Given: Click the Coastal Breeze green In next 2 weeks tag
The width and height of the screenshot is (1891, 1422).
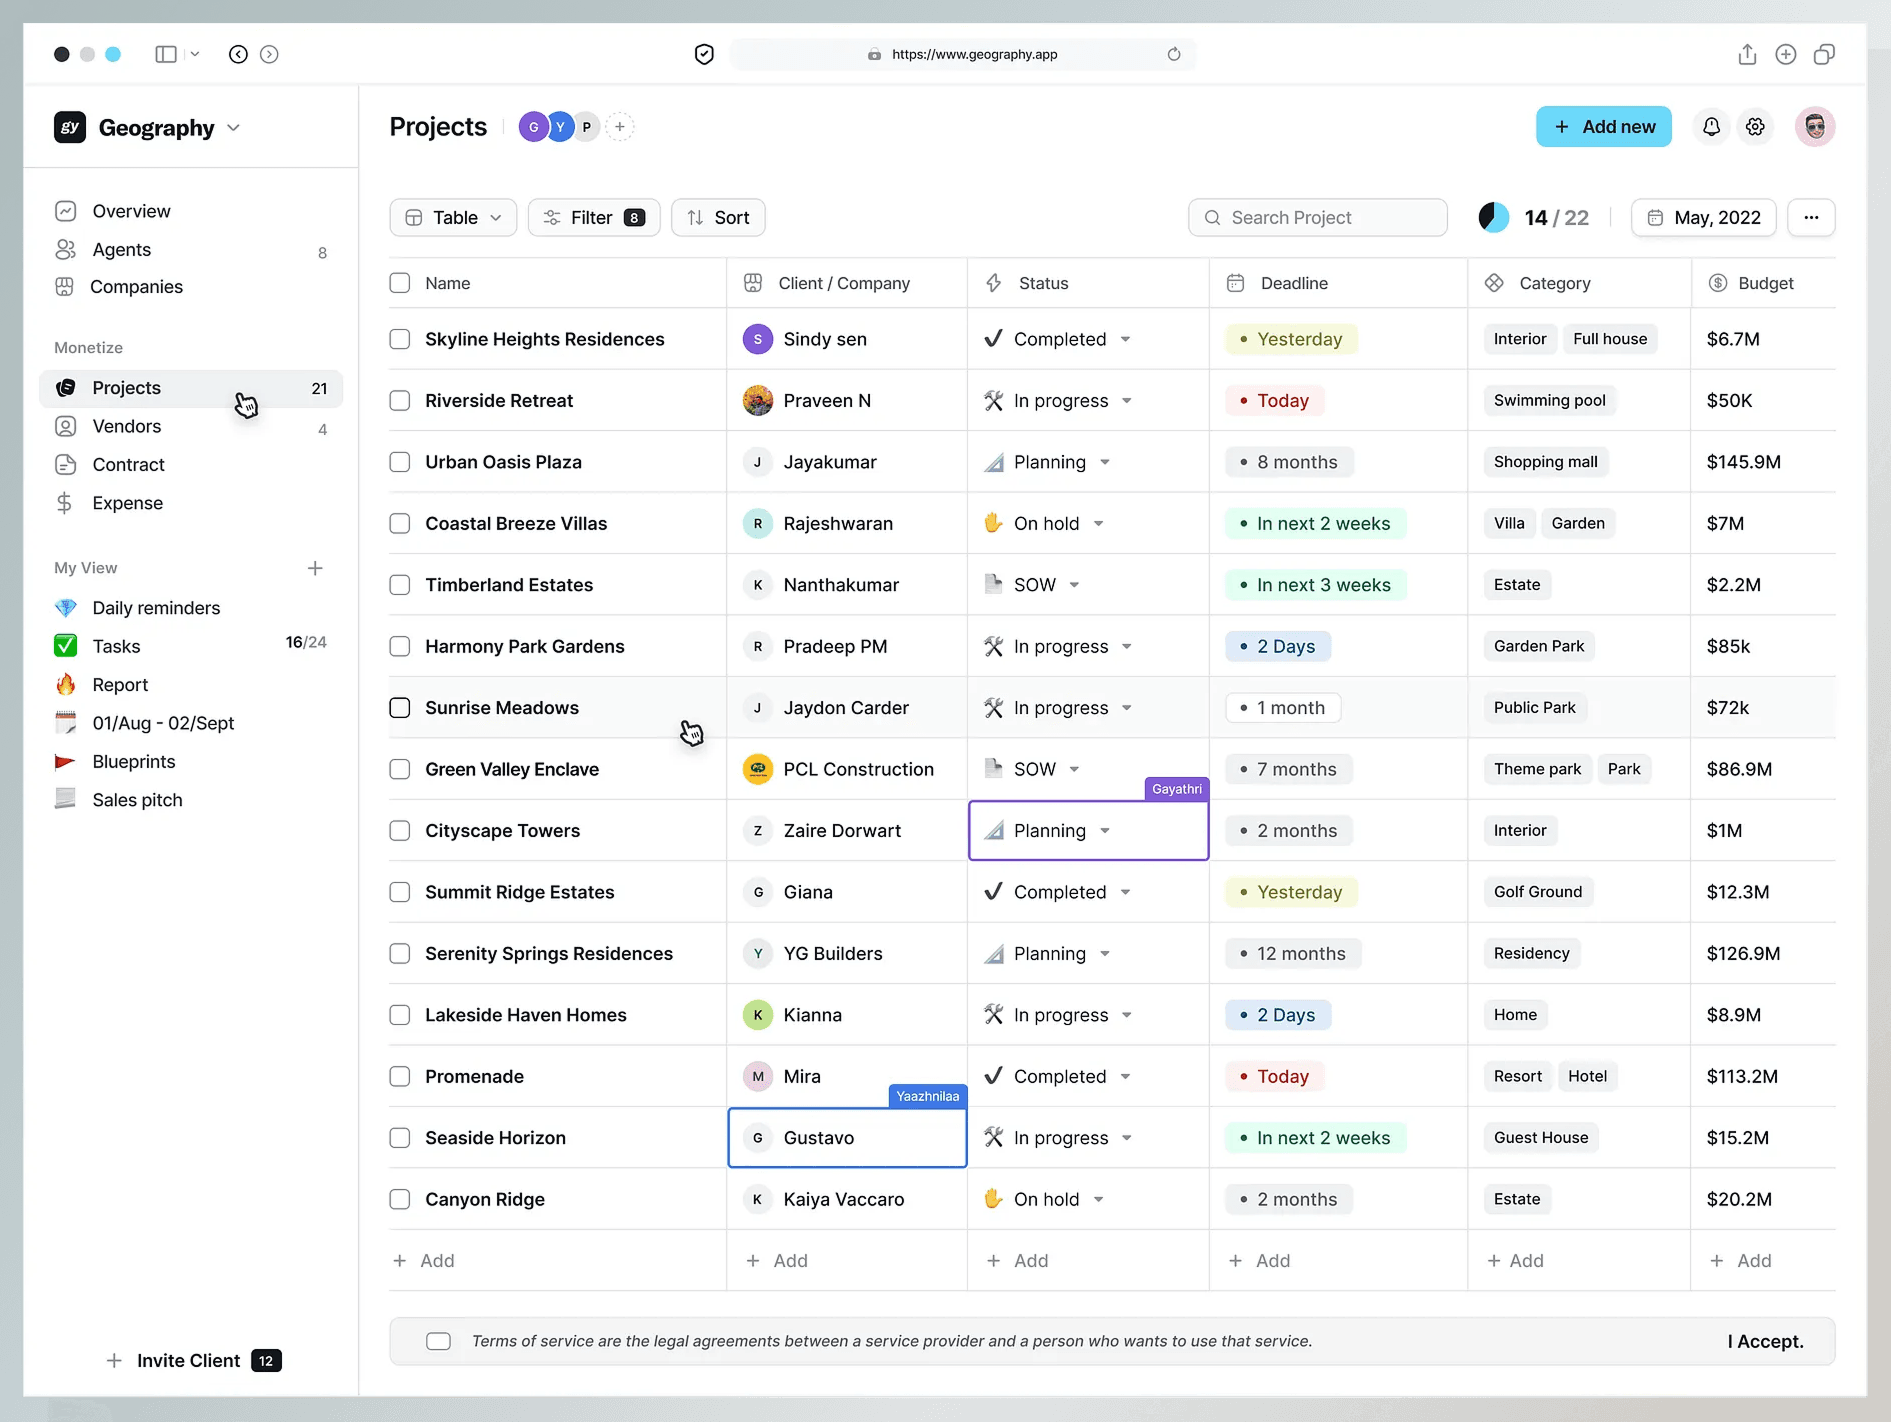Looking at the screenshot, I should 1315,523.
